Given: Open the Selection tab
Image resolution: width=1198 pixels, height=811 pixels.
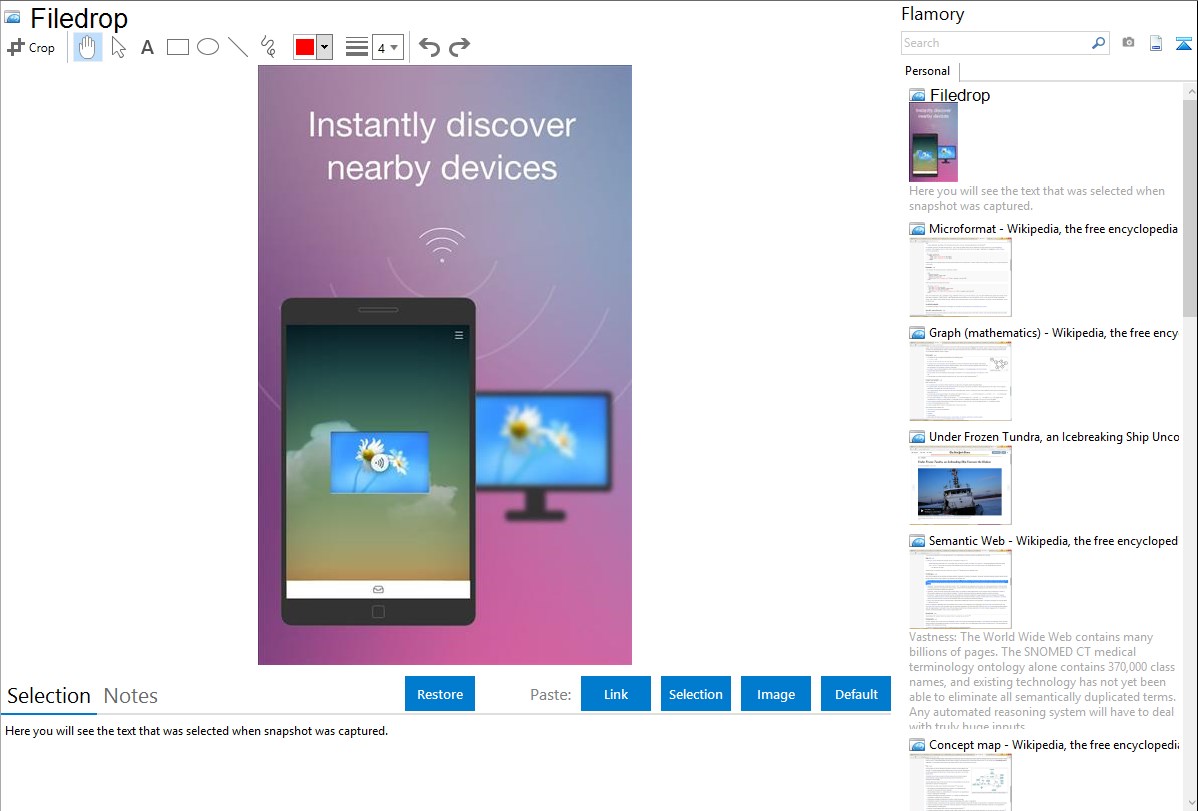Looking at the screenshot, I should [49, 696].
